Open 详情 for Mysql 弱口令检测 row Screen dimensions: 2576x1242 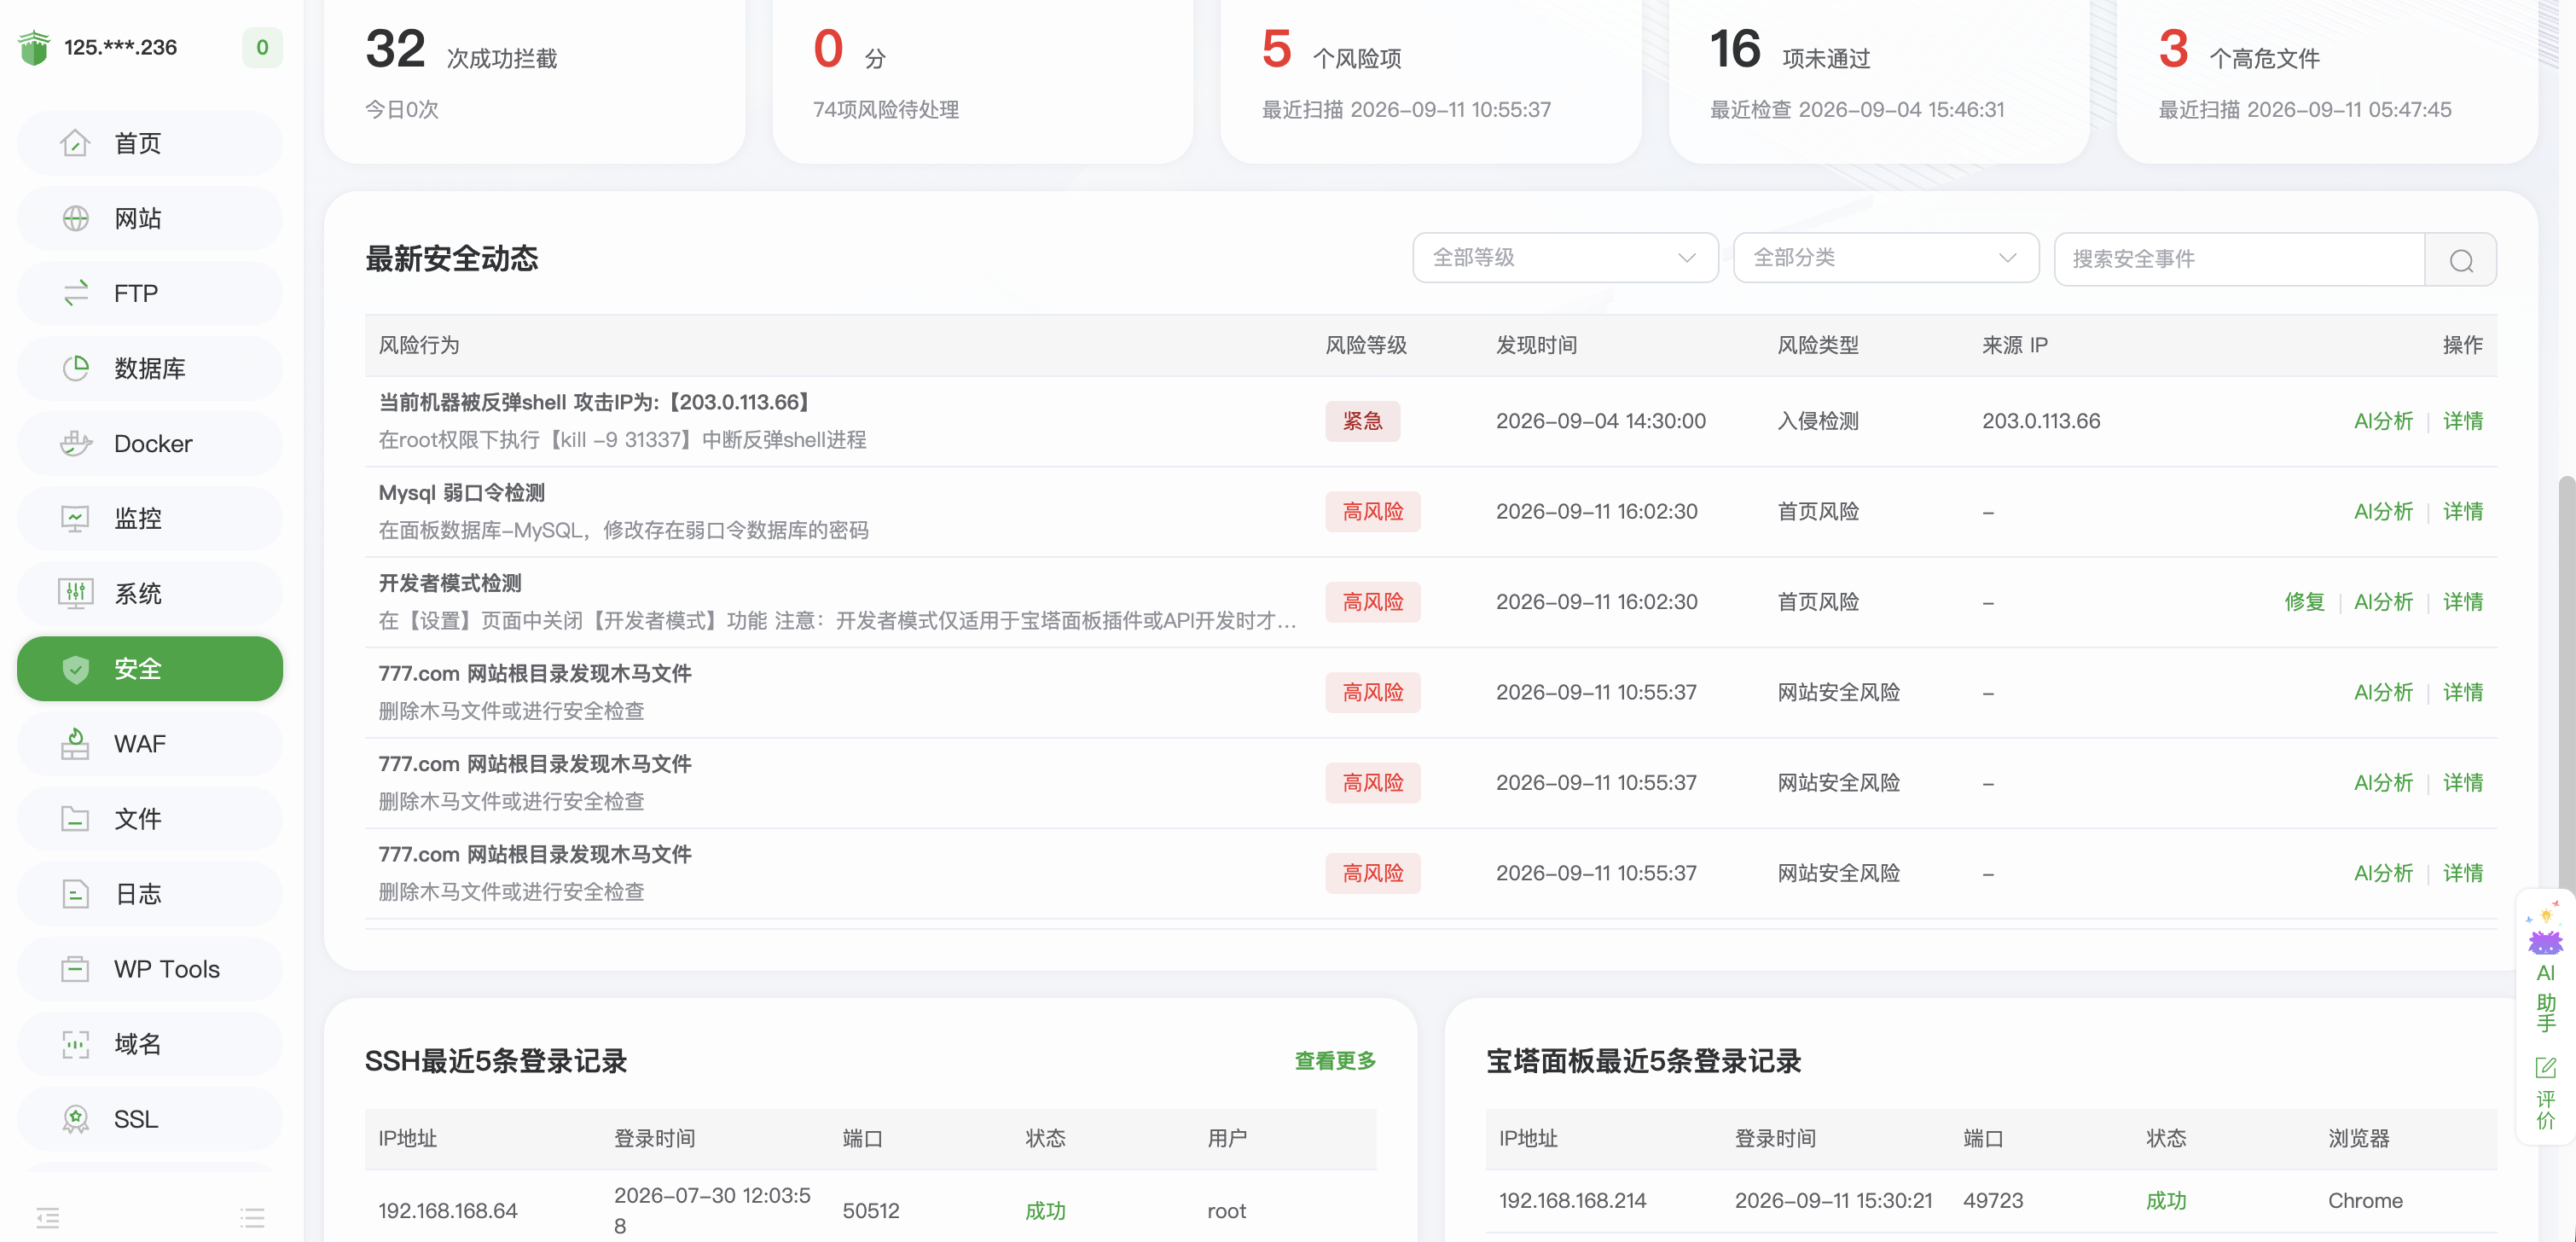point(2463,512)
